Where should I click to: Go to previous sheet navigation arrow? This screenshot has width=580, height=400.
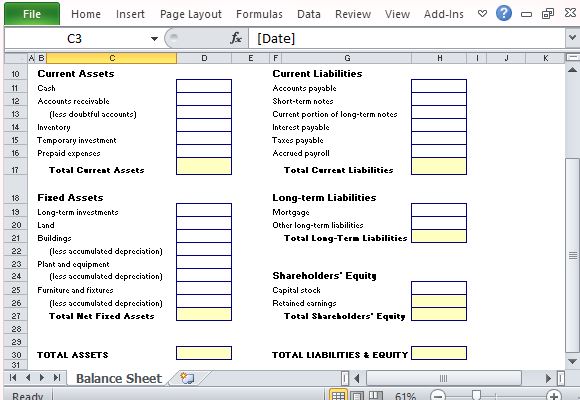click(x=28, y=377)
